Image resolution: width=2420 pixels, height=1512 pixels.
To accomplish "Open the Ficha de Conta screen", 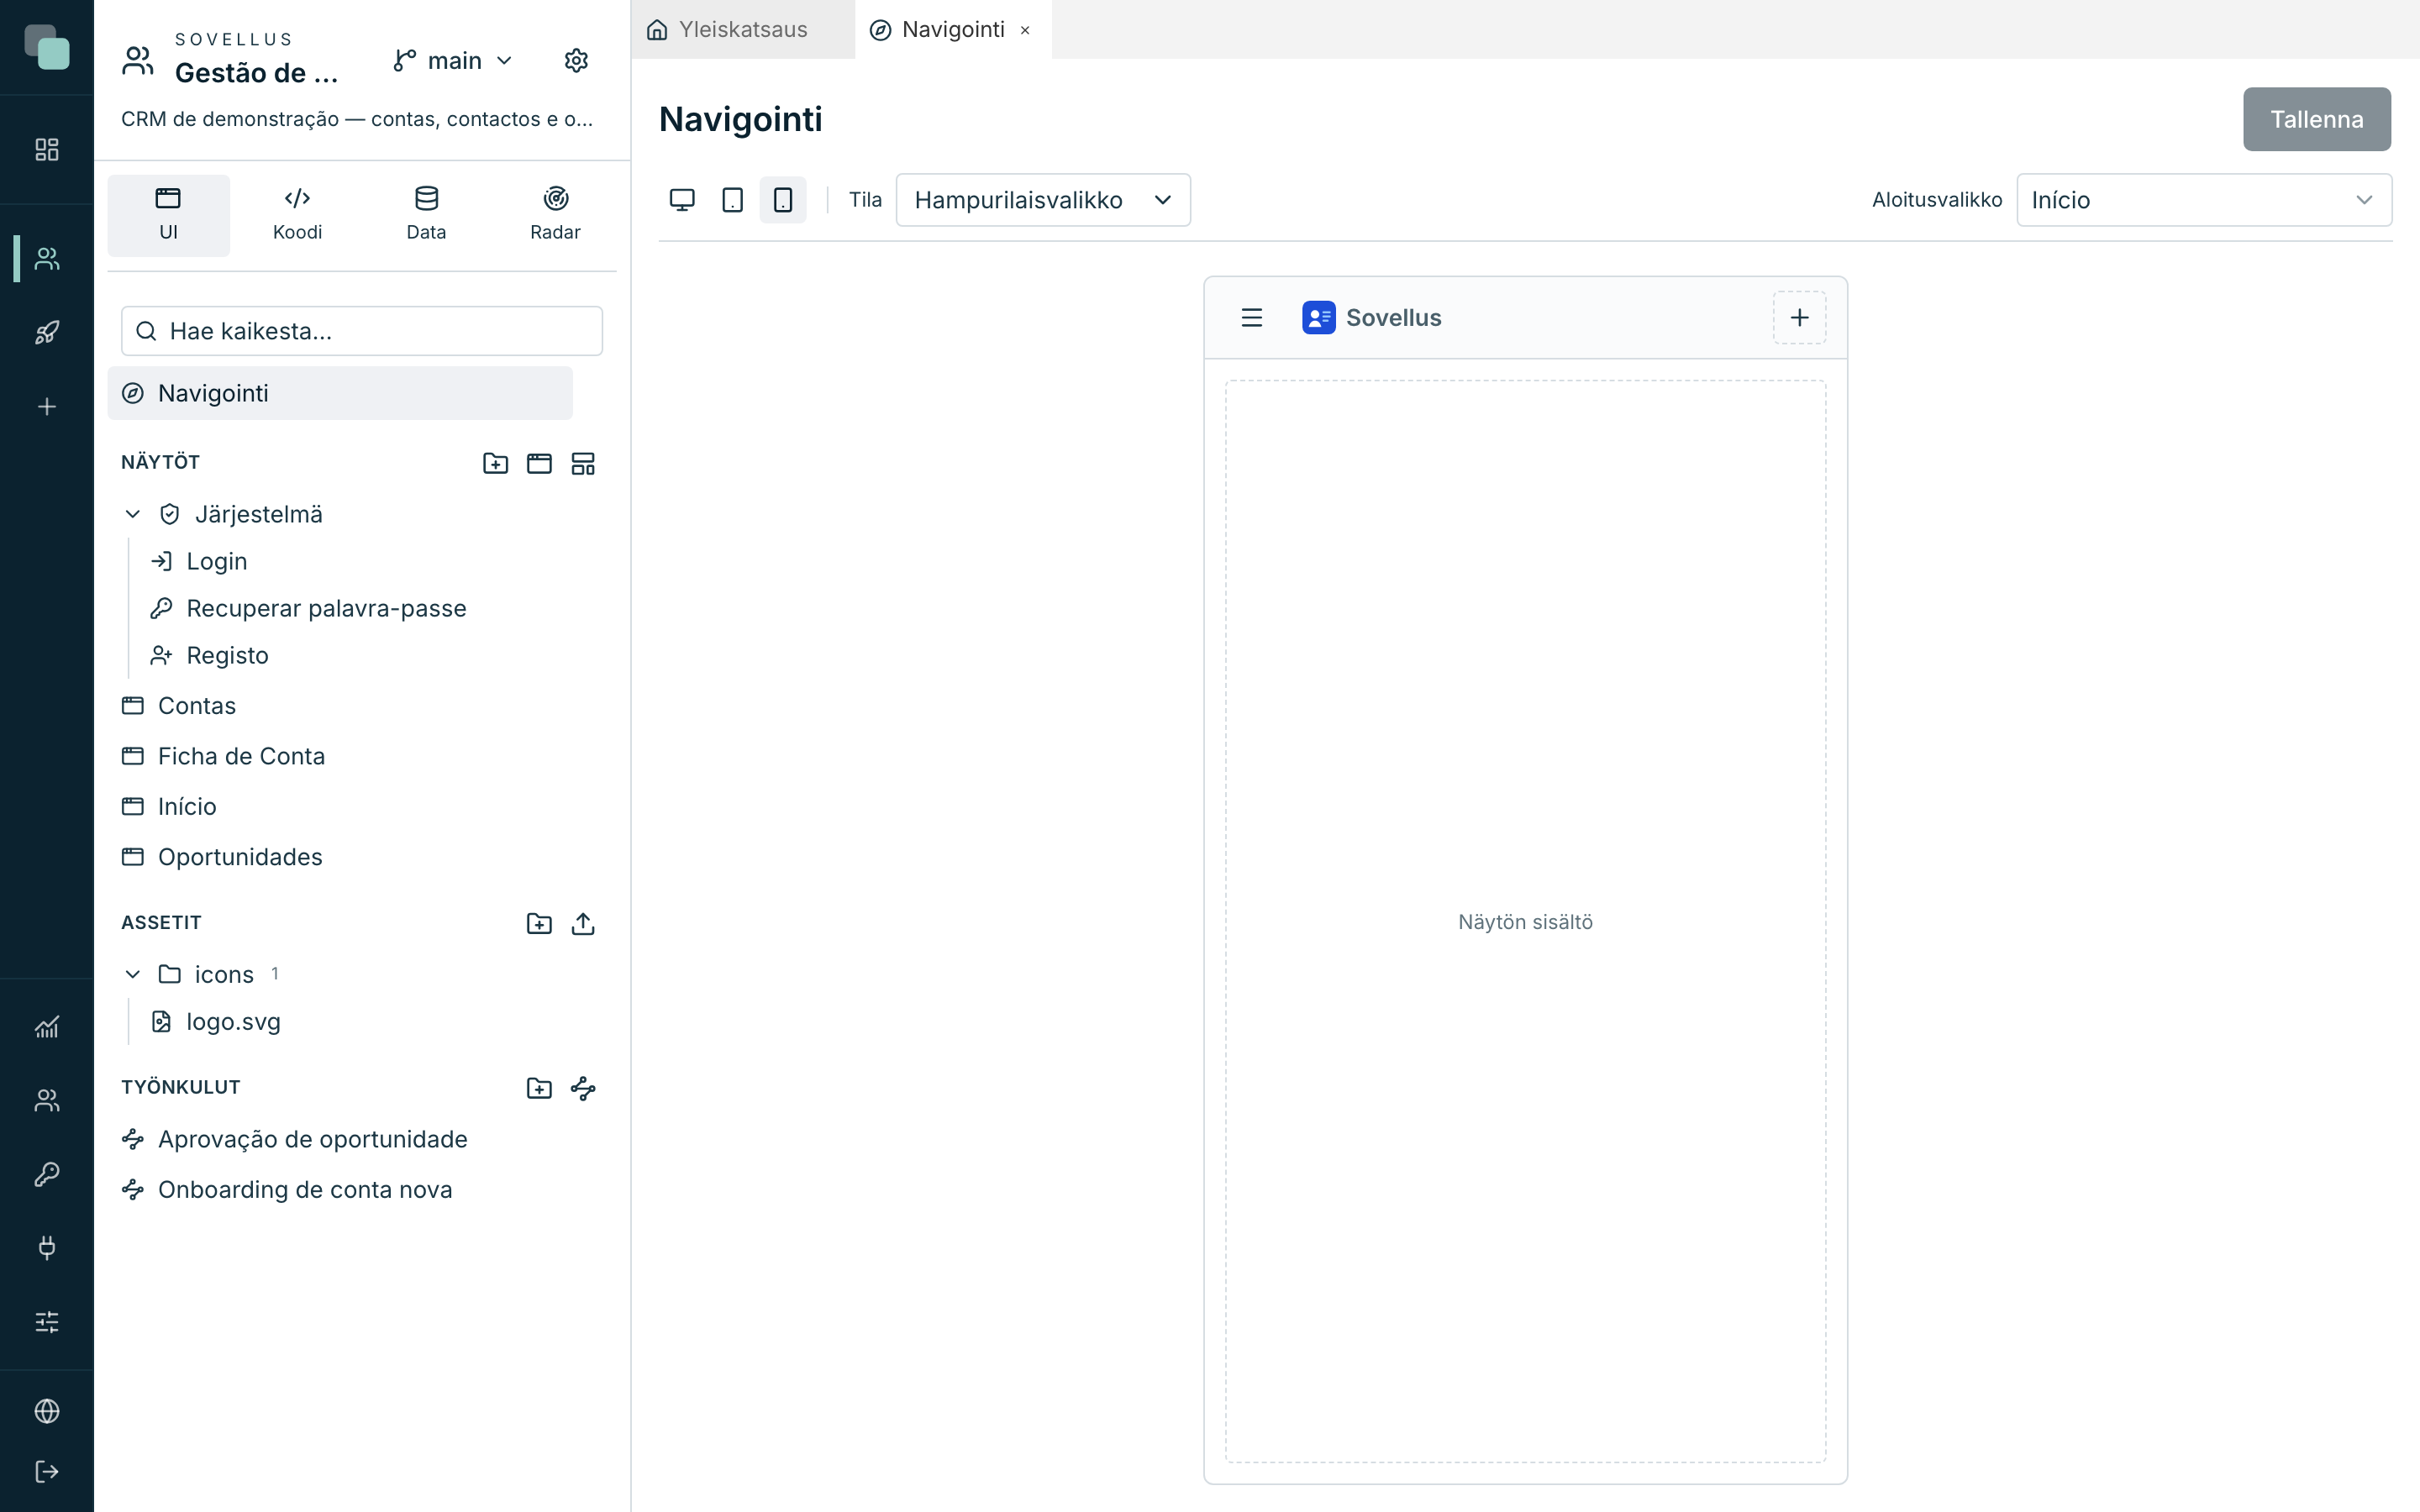I will 241,756.
